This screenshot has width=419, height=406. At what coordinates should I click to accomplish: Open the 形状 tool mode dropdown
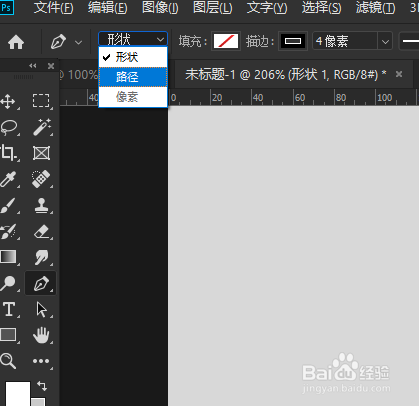[x=133, y=40]
